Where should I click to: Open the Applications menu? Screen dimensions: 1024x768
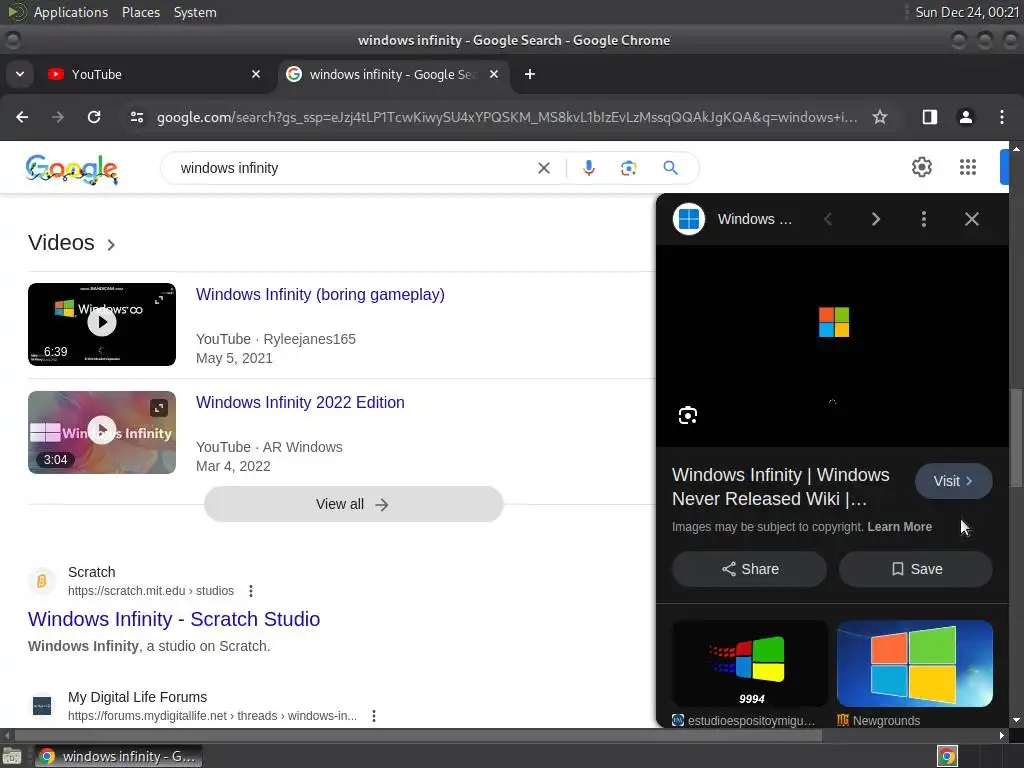(71, 12)
